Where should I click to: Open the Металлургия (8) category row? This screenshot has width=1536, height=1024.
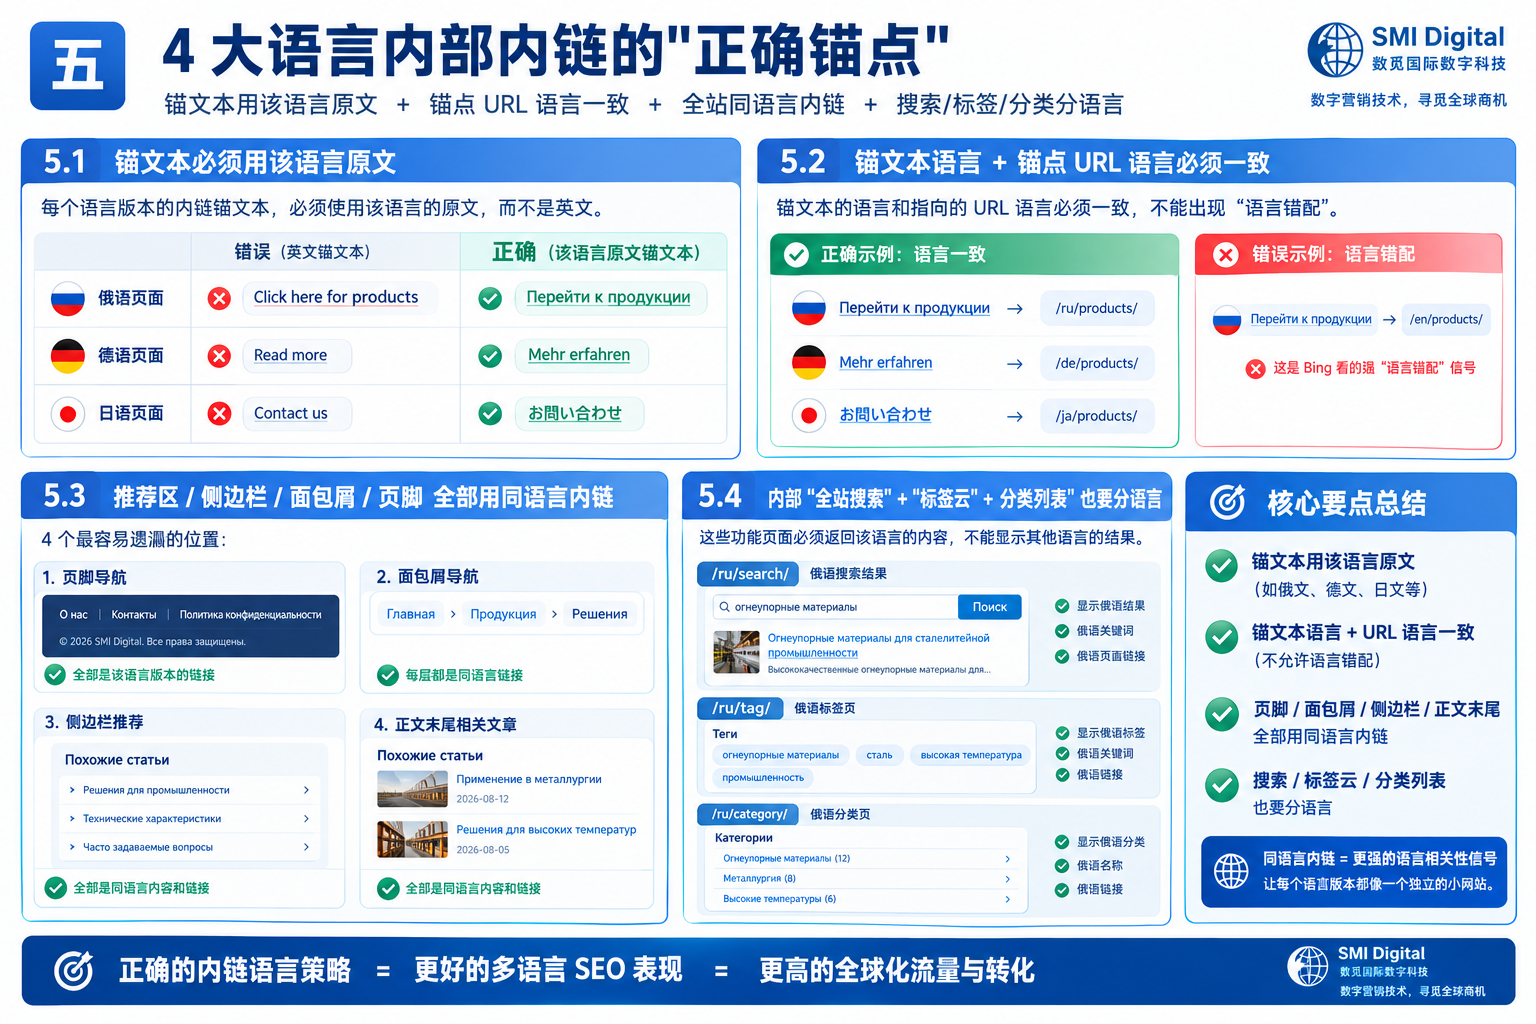click(866, 879)
